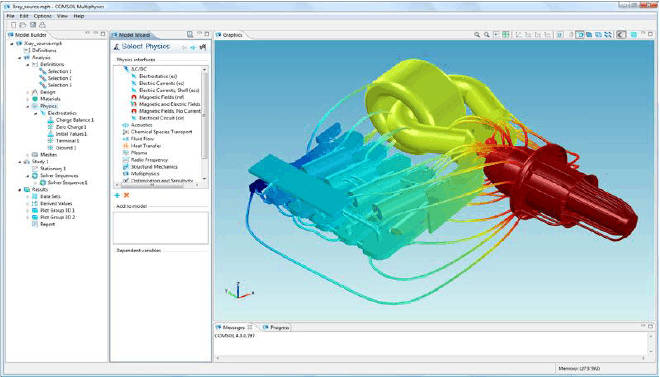Click the New file icon in main toolbar
Image resolution: width=660 pixels, height=377 pixels.
(x=13, y=25)
